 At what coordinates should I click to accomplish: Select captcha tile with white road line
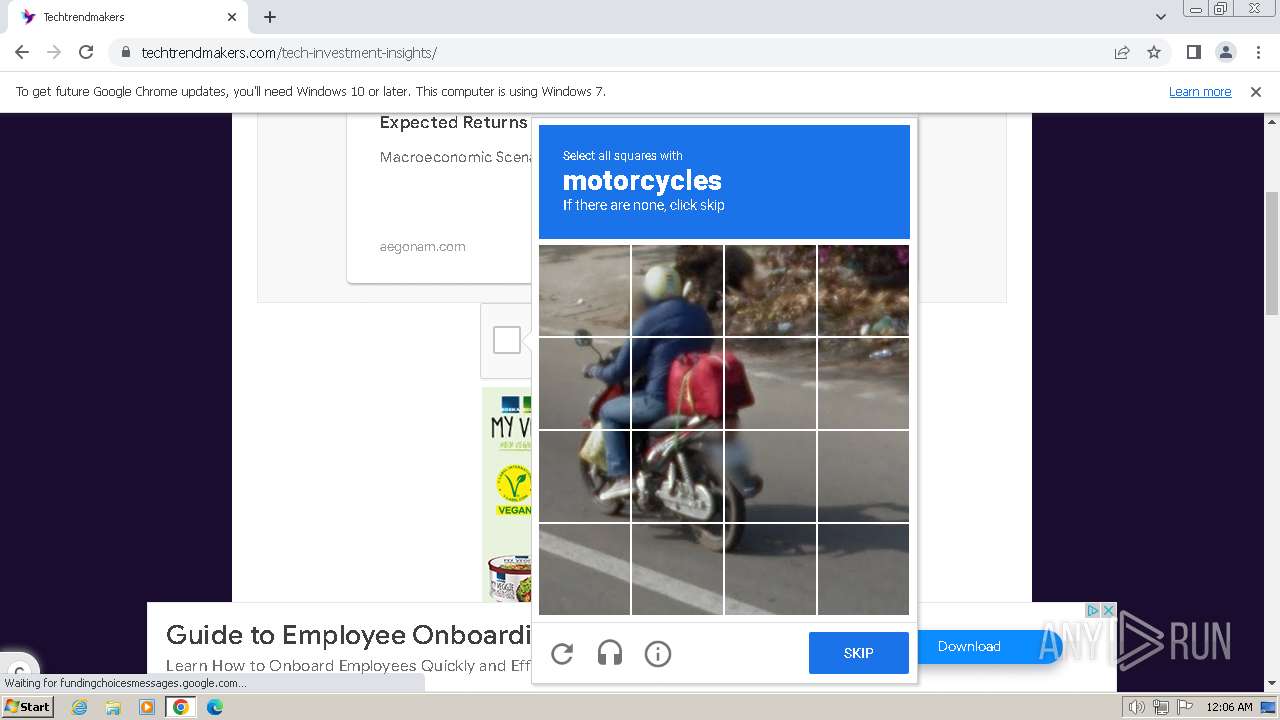point(584,569)
